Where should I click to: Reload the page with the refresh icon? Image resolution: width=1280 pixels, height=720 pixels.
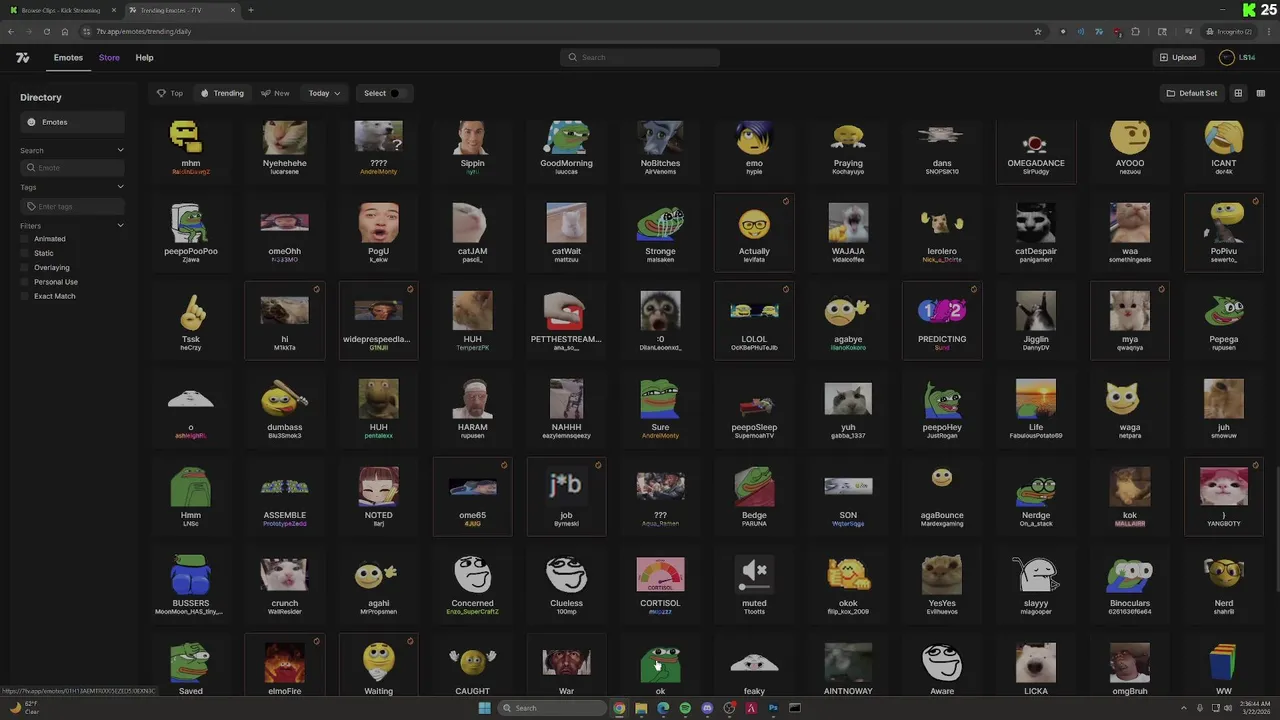click(x=46, y=31)
